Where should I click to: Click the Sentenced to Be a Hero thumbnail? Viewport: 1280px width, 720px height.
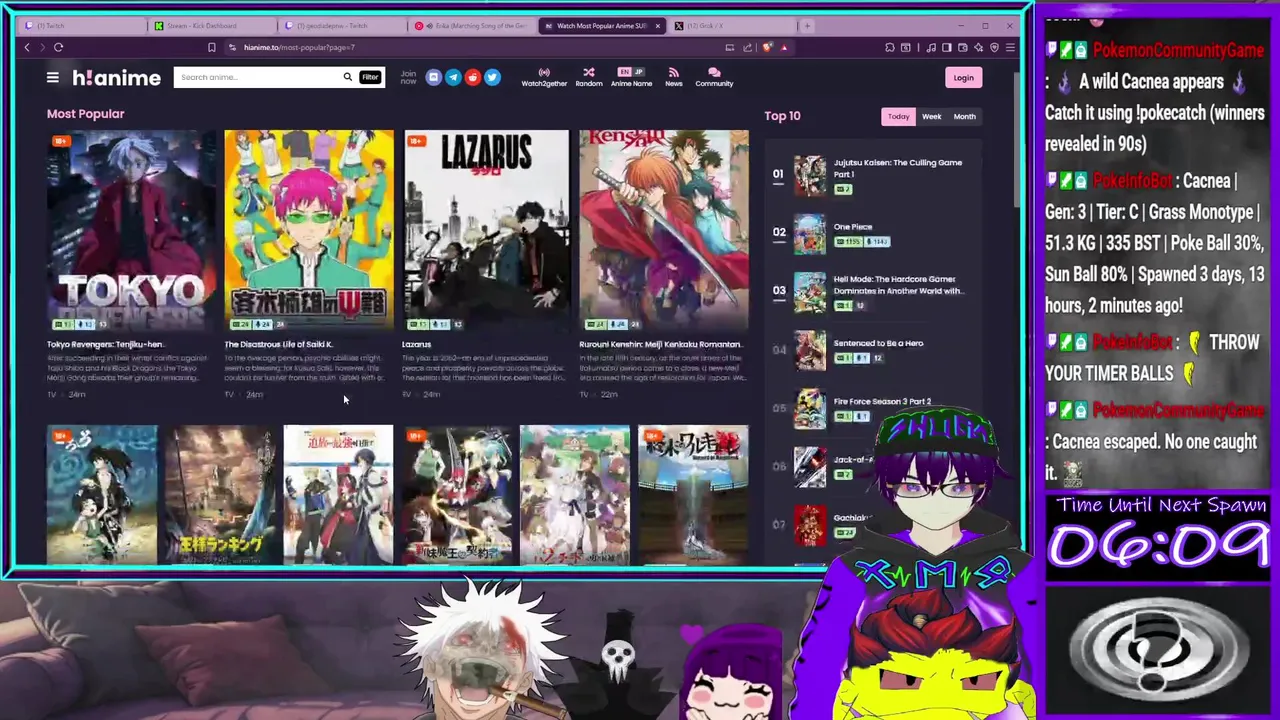(810, 351)
